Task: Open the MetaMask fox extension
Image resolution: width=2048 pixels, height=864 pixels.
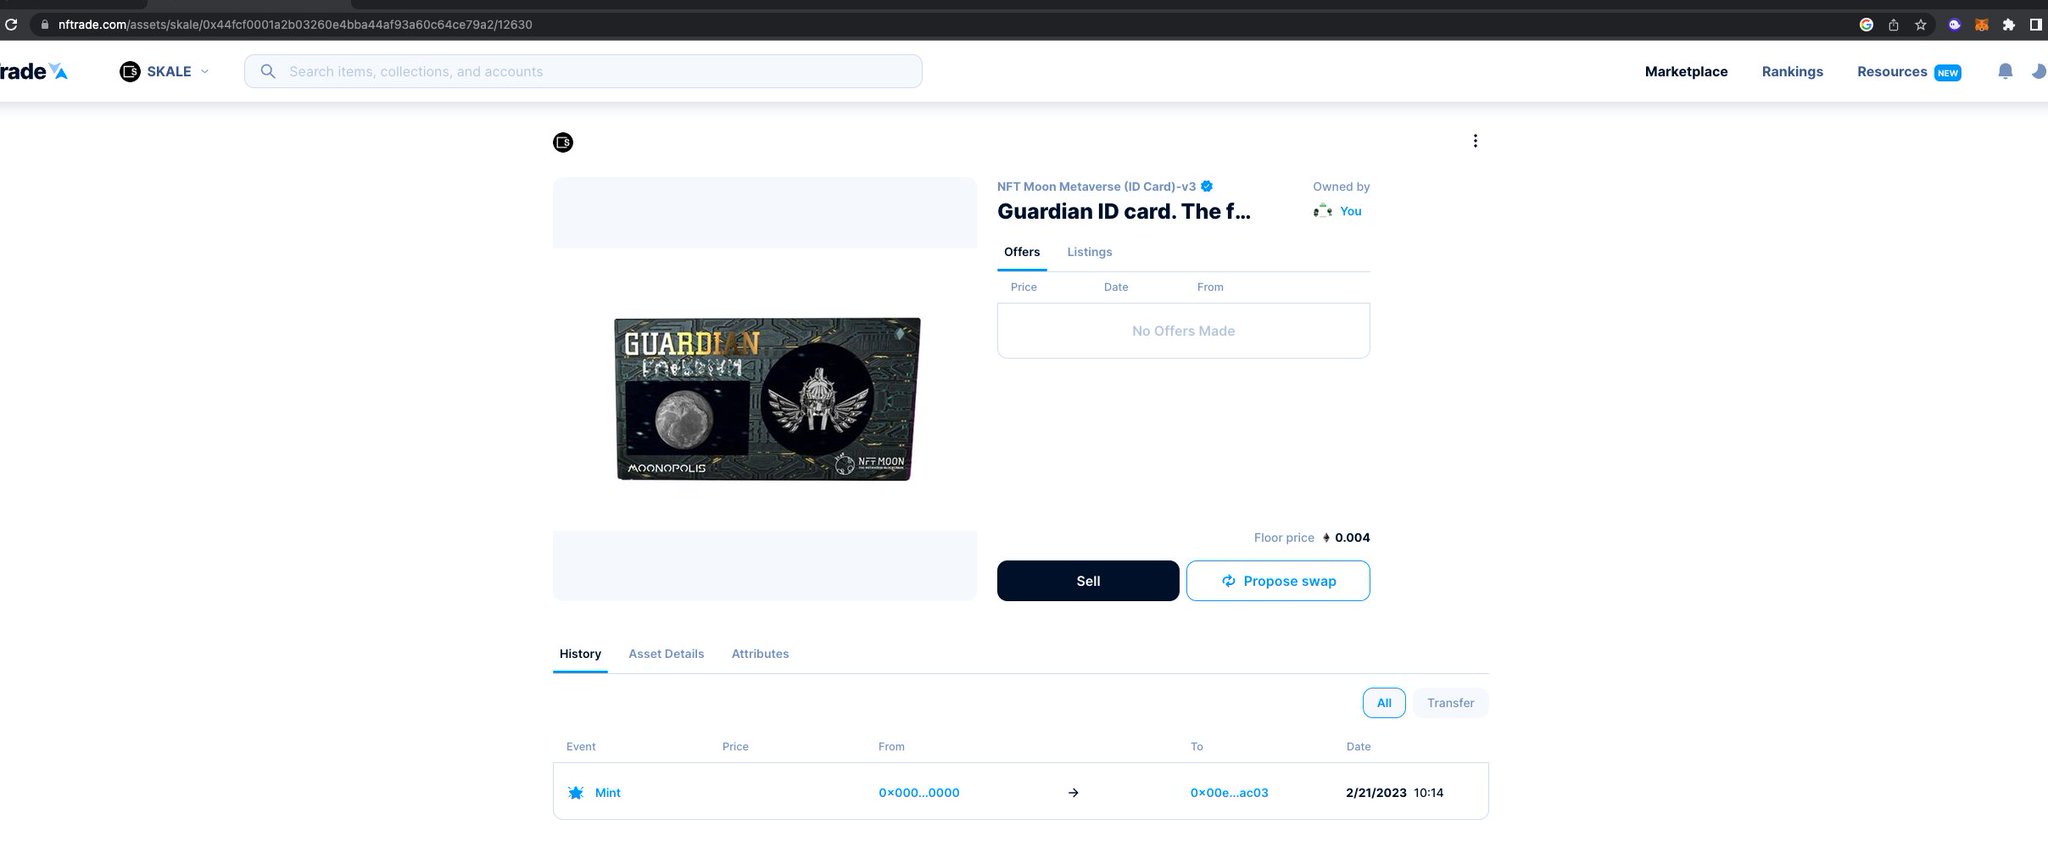Action: 1981,25
